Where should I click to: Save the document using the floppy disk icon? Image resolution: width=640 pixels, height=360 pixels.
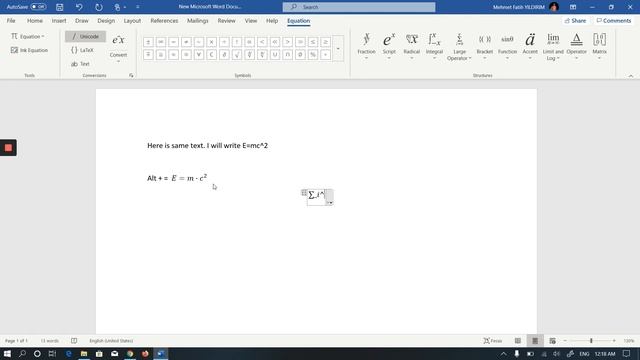click(x=60, y=7)
